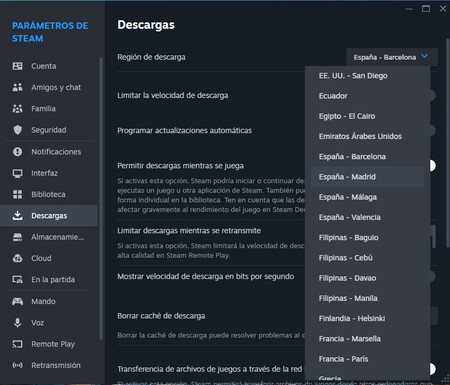Click the Retransmisión broadcast icon

pos(17,365)
